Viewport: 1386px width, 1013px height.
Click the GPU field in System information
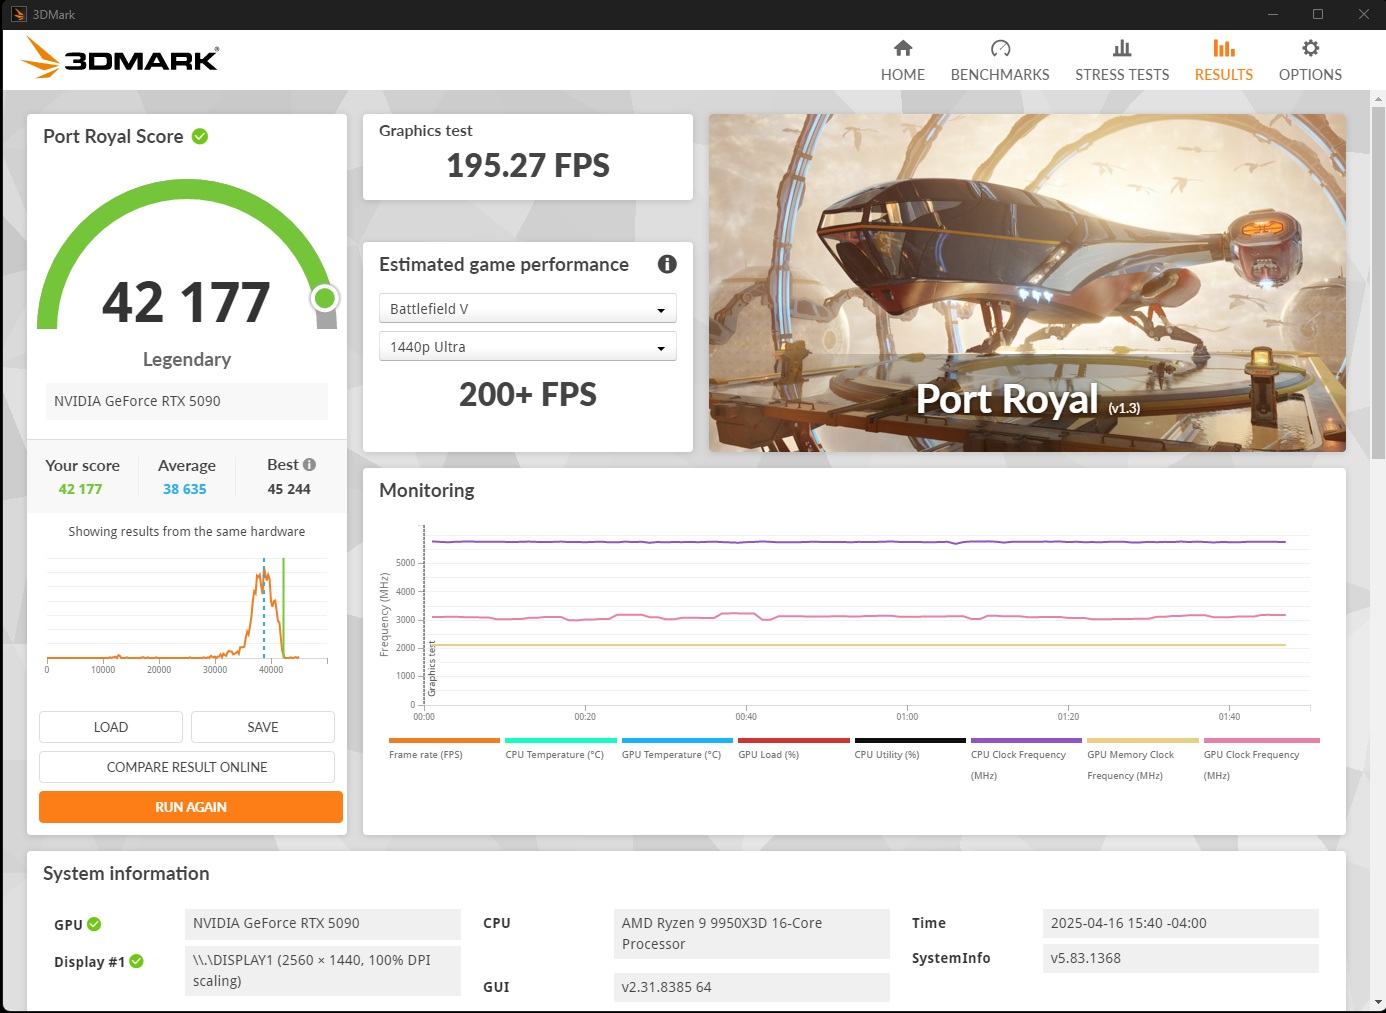[x=323, y=923]
